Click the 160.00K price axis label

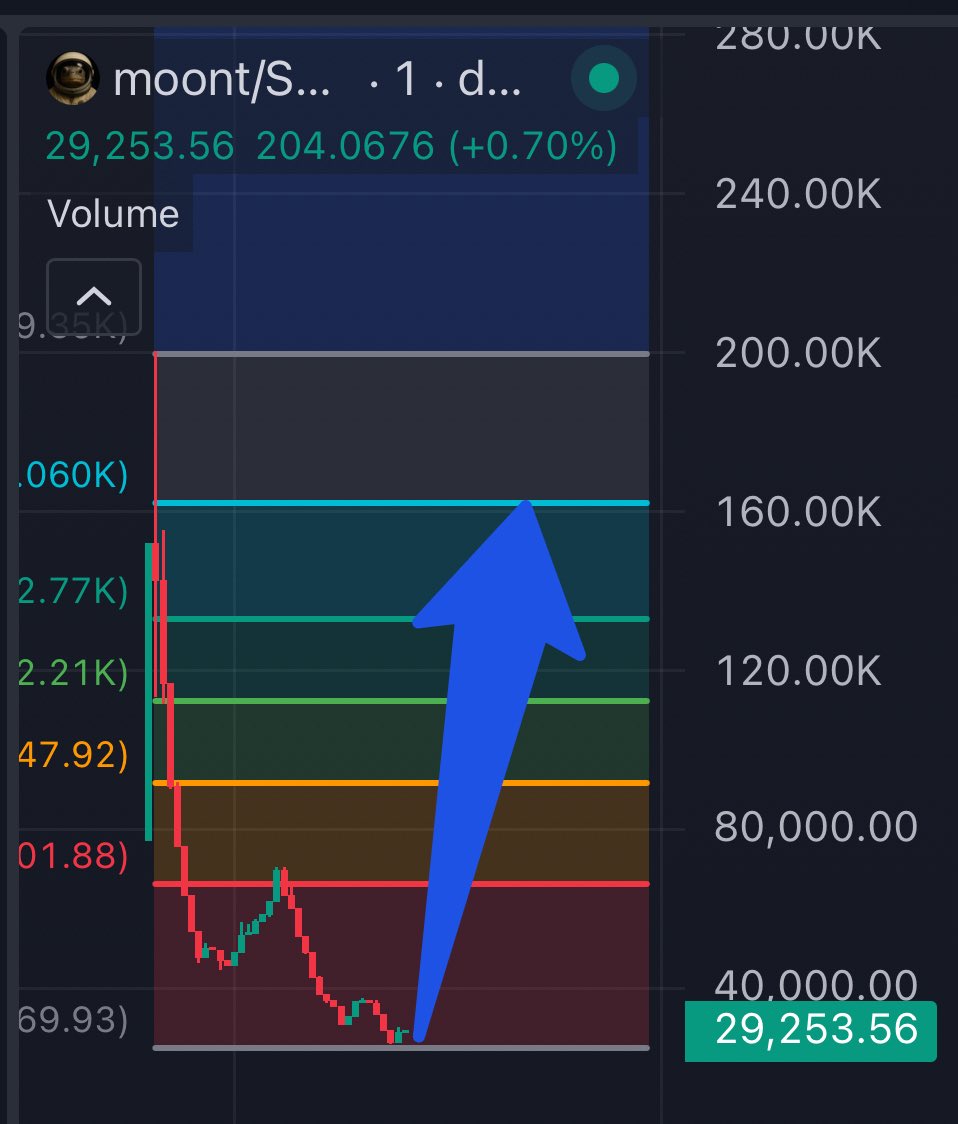798,512
